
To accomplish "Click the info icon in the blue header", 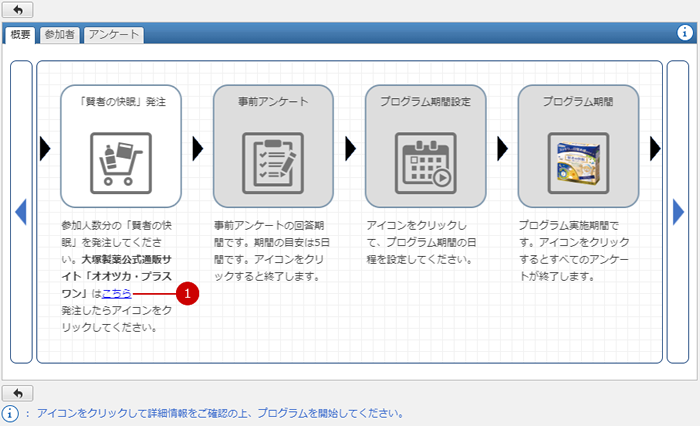I will (x=685, y=33).
